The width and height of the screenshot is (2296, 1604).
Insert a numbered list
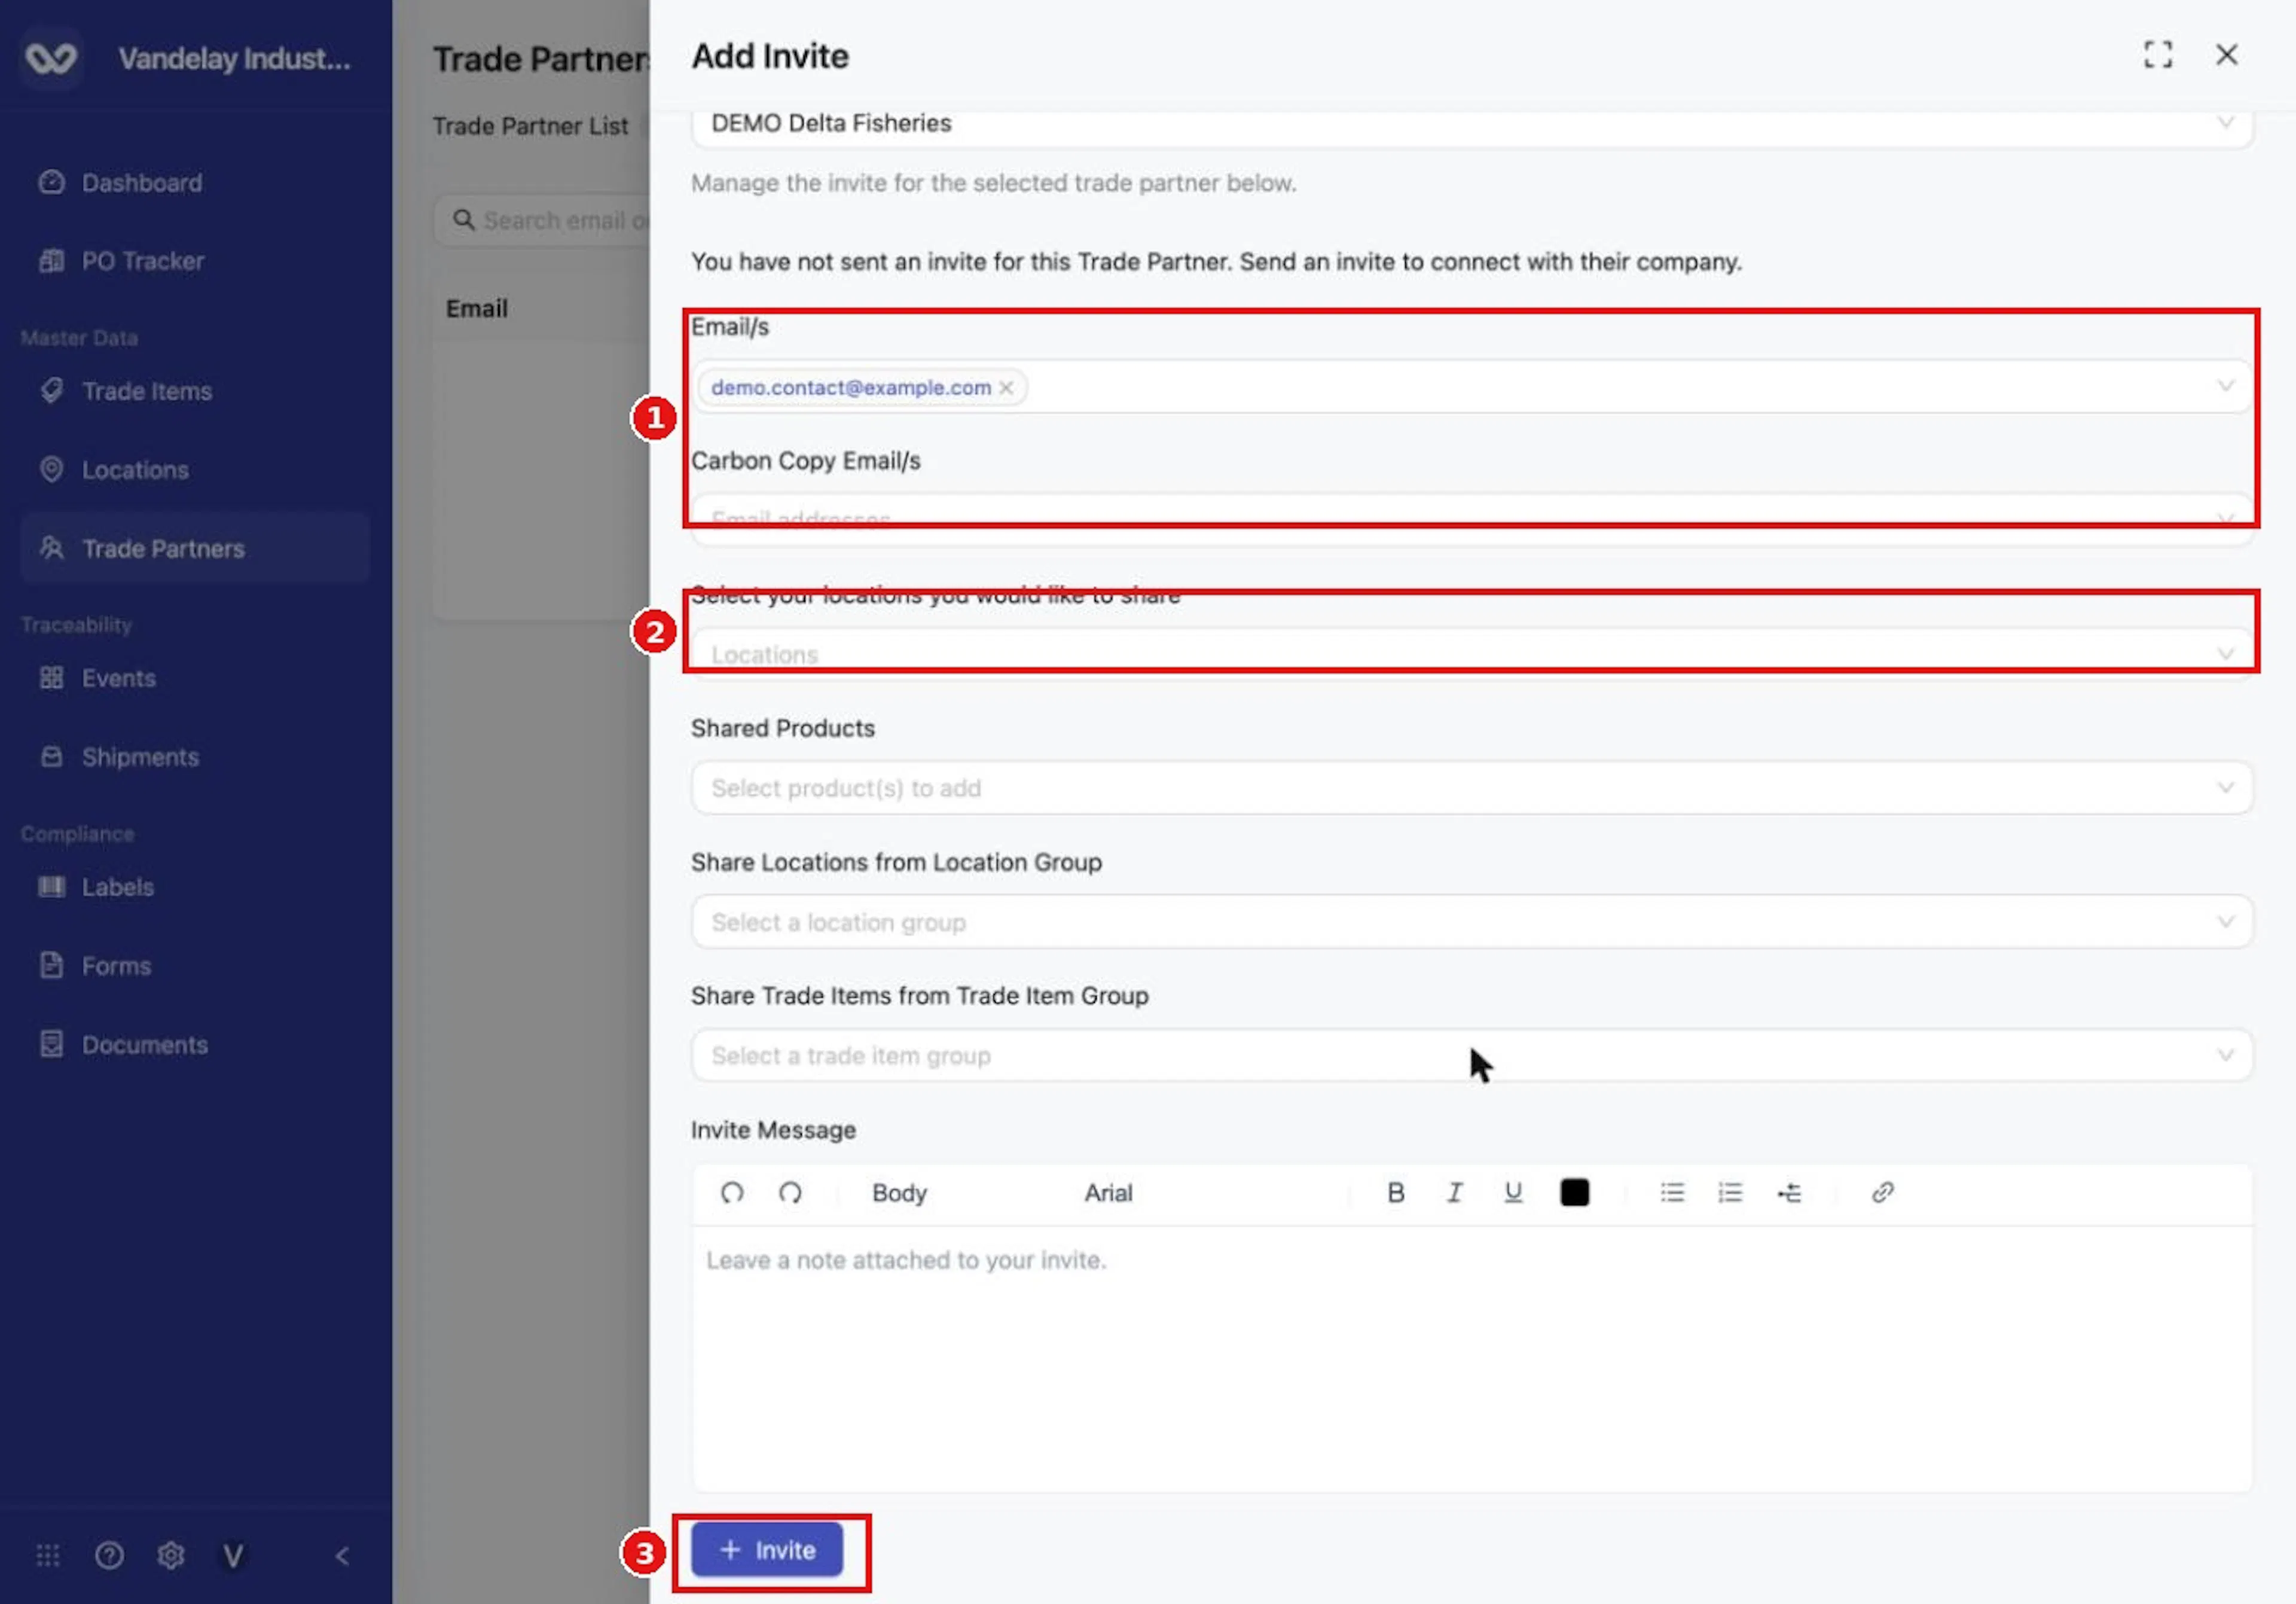[x=1730, y=1192]
